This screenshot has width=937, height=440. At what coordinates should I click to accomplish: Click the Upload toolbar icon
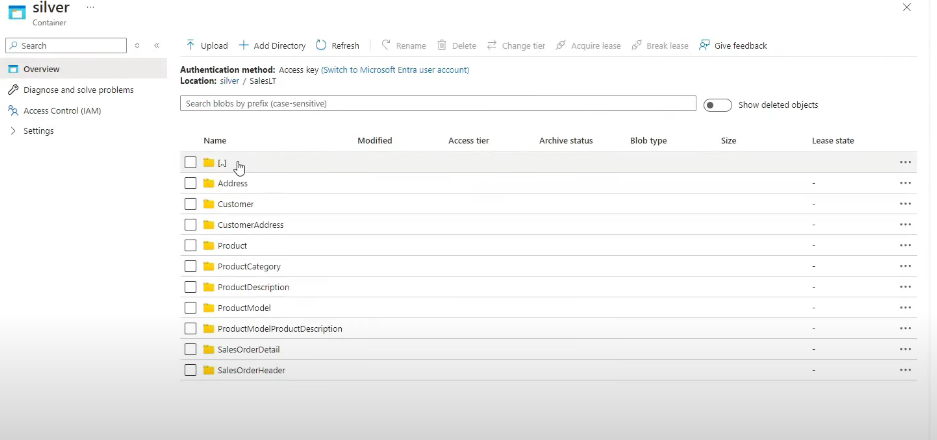190,46
